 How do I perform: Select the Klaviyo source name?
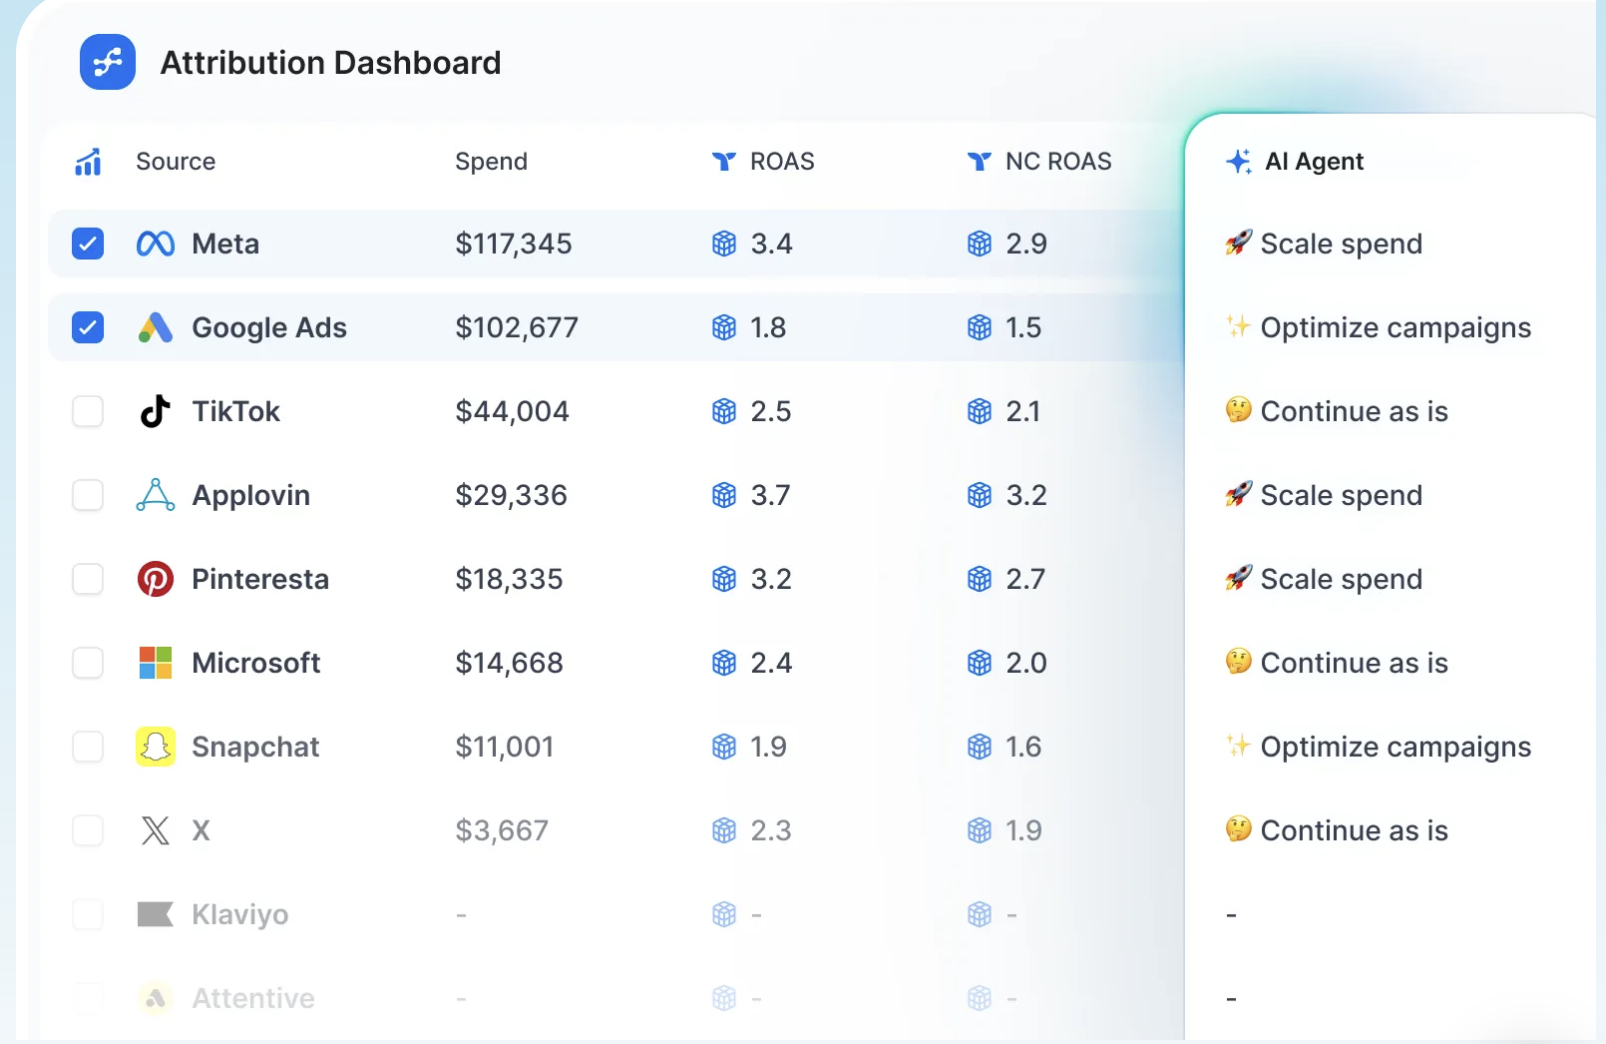point(240,915)
